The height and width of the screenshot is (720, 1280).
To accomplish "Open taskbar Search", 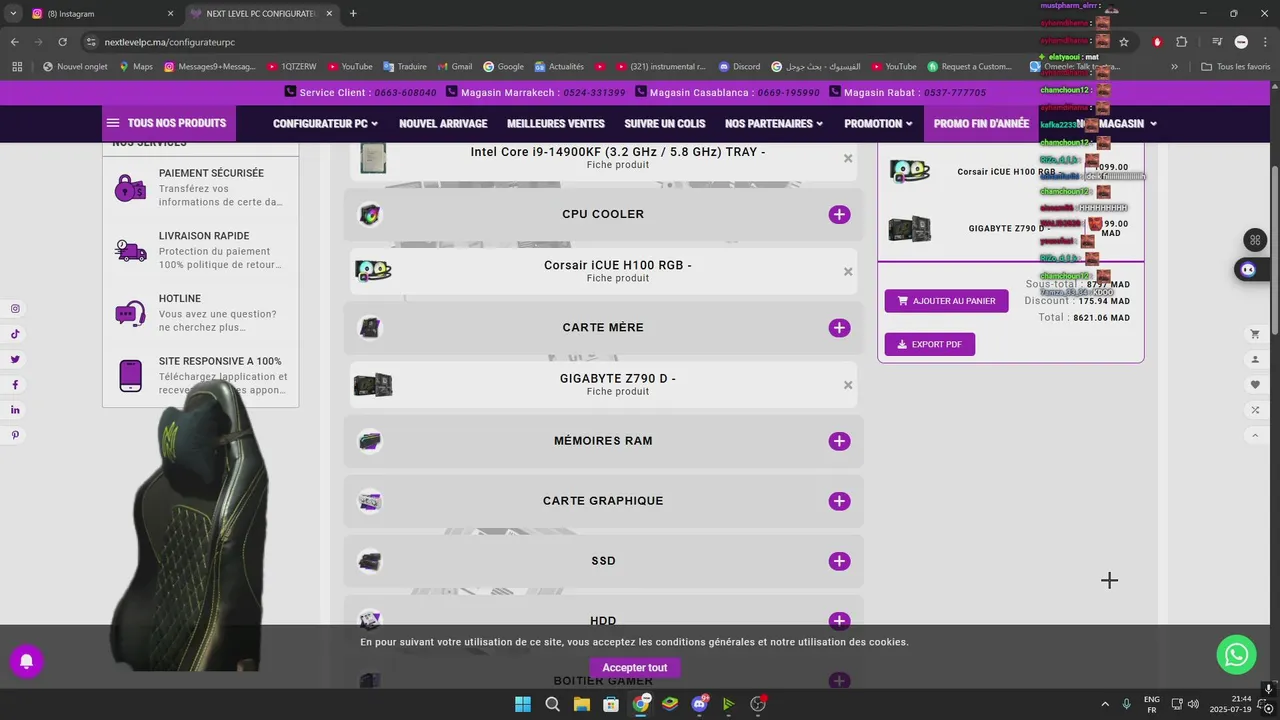I will tap(552, 704).
